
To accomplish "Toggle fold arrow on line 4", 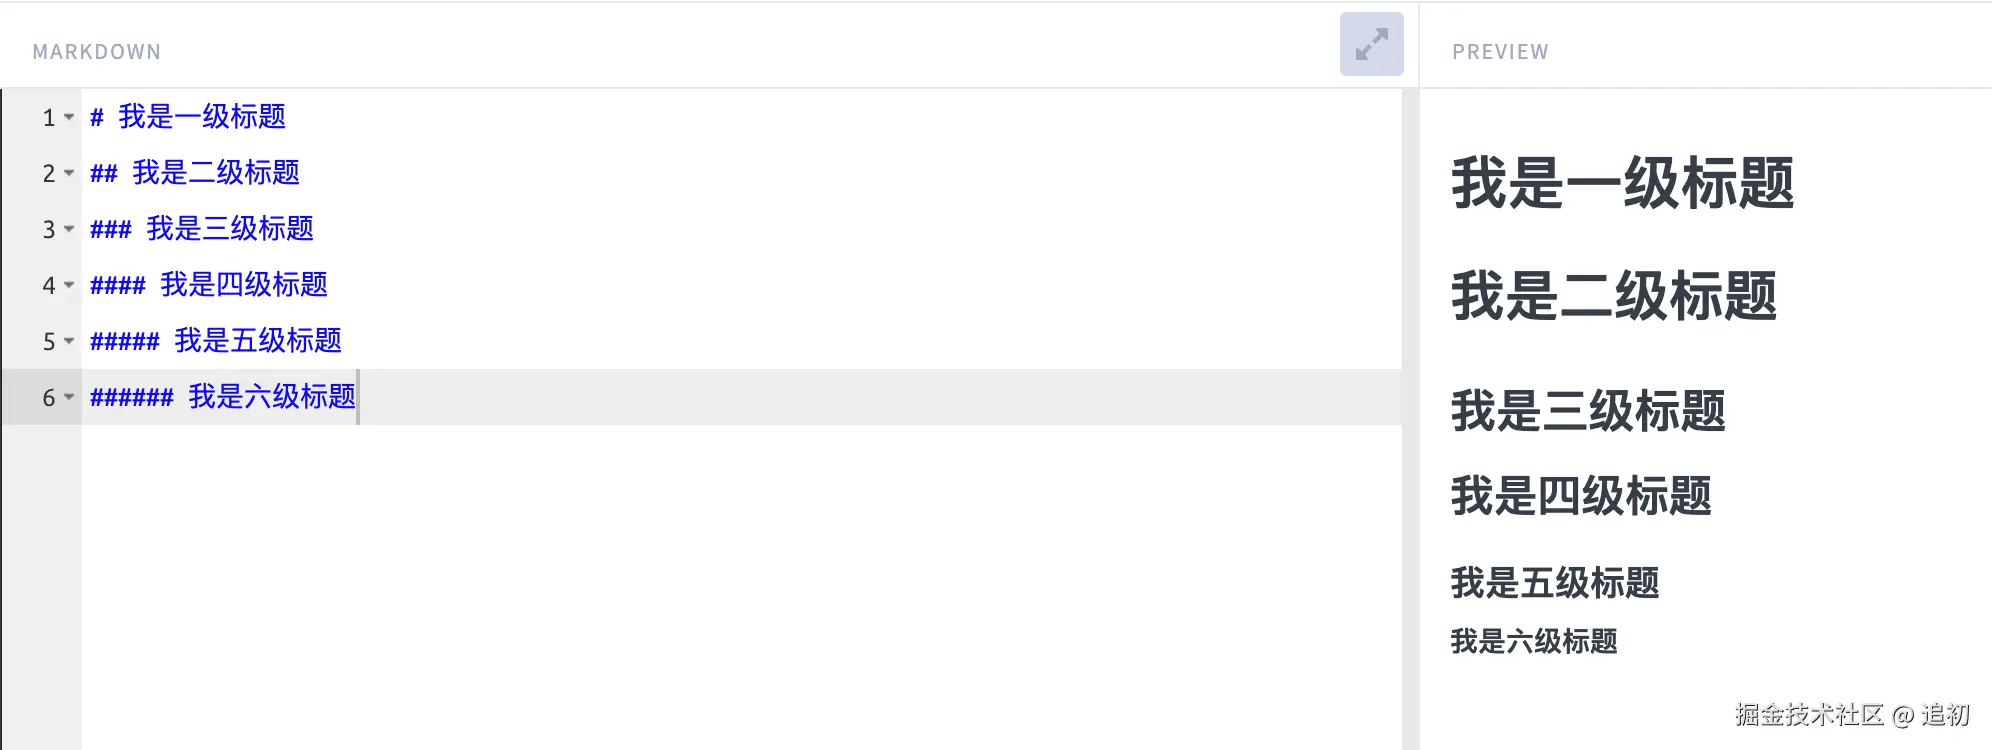I will tap(69, 285).
